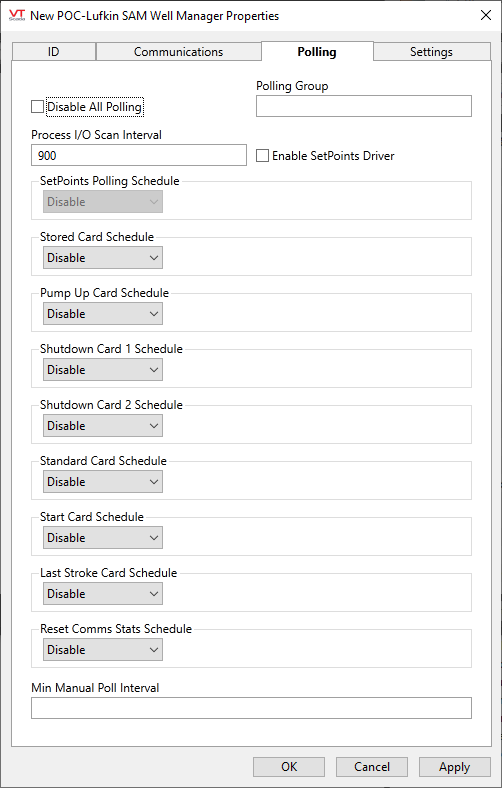
Task: Click the VTScada logo icon in title bar
Action: 17,15
